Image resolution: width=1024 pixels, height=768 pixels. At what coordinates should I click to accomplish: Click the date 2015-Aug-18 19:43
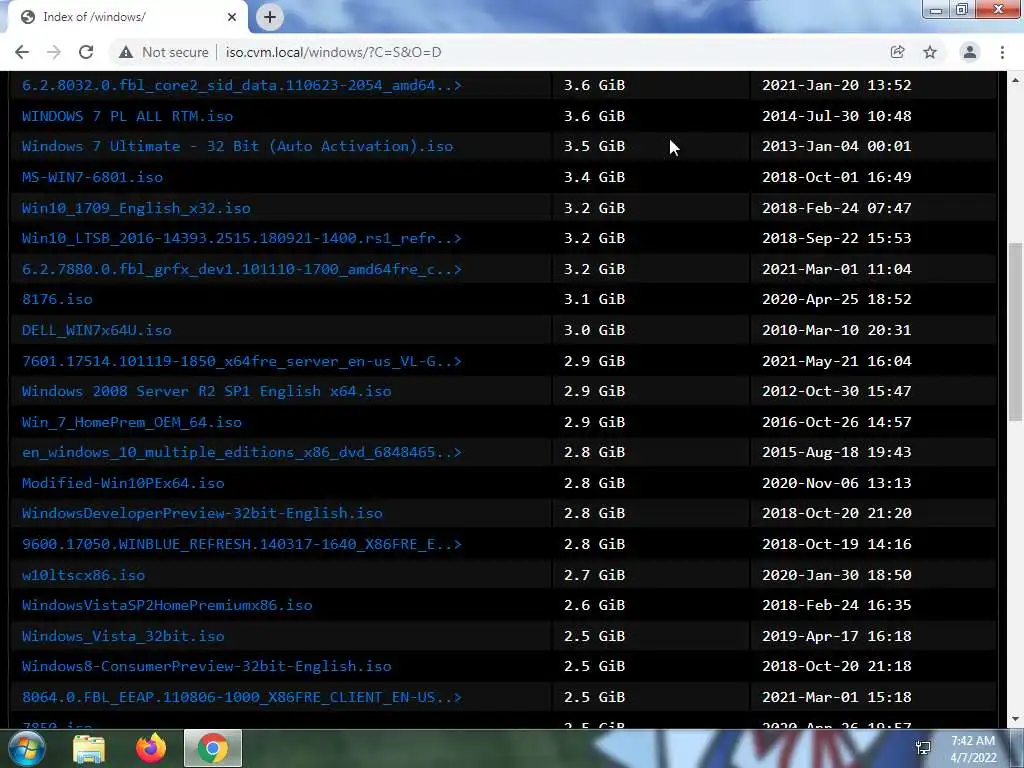[x=837, y=452]
